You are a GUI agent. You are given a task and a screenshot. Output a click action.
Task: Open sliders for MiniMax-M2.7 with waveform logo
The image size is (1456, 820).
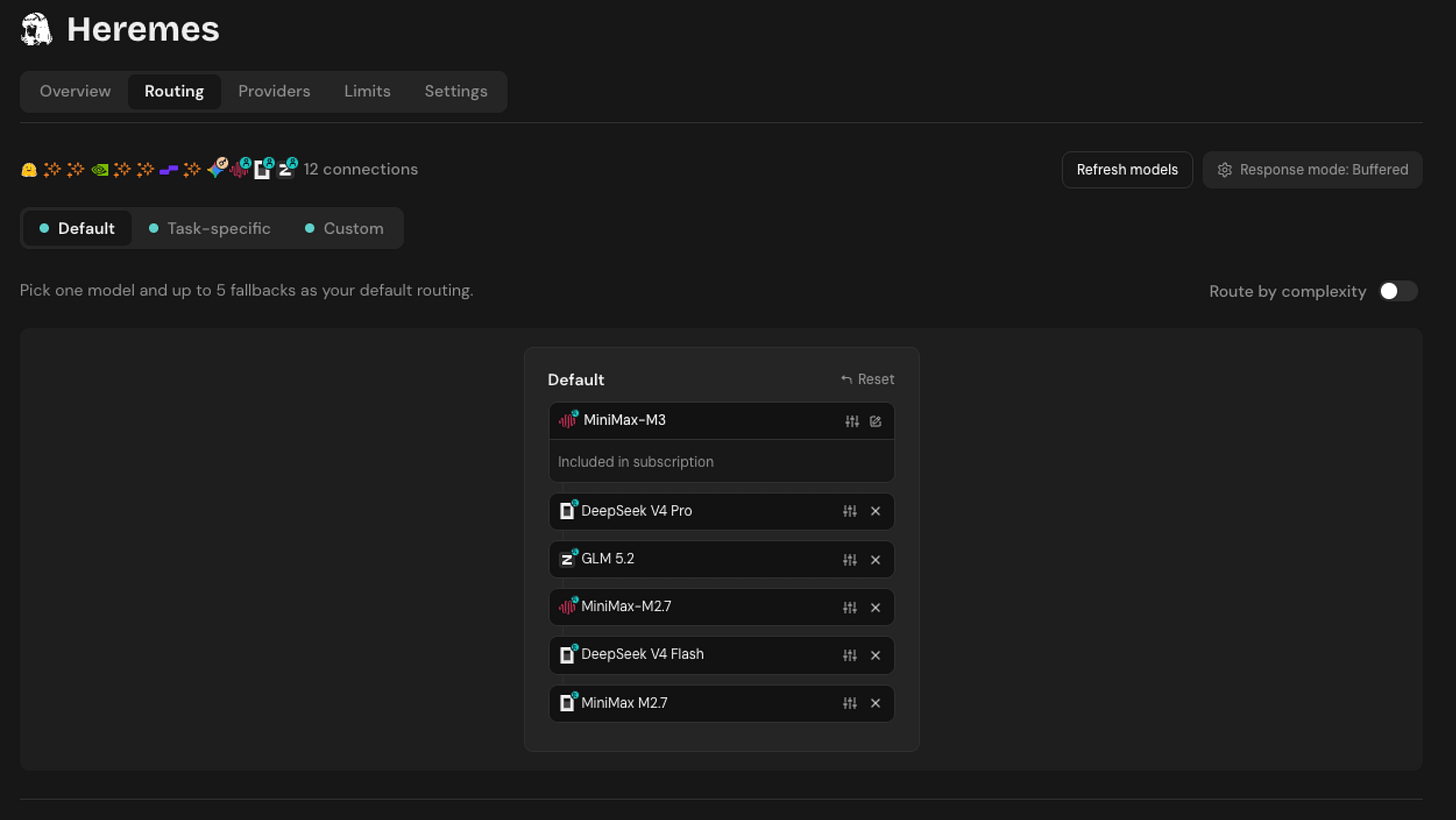tap(850, 607)
